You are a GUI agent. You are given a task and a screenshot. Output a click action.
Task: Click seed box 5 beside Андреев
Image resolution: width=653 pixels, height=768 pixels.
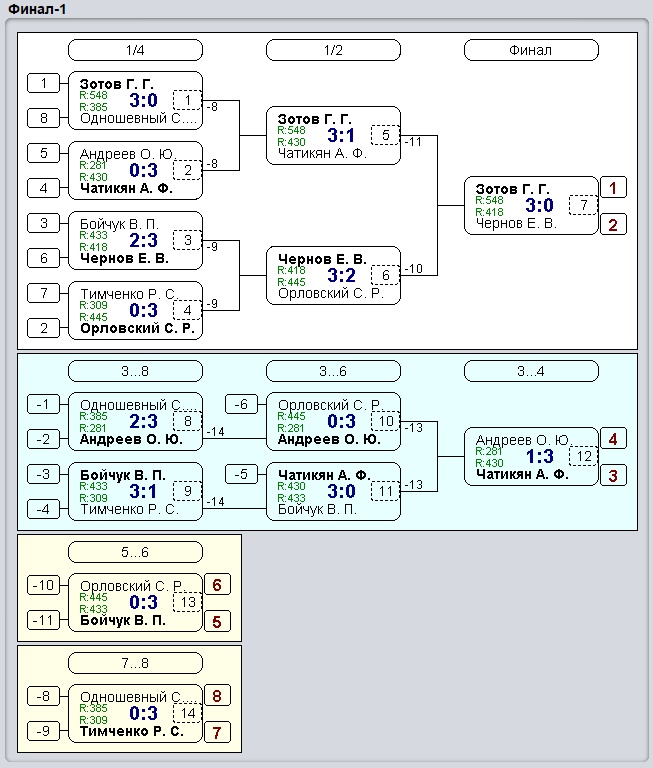click(x=44, y=153)
